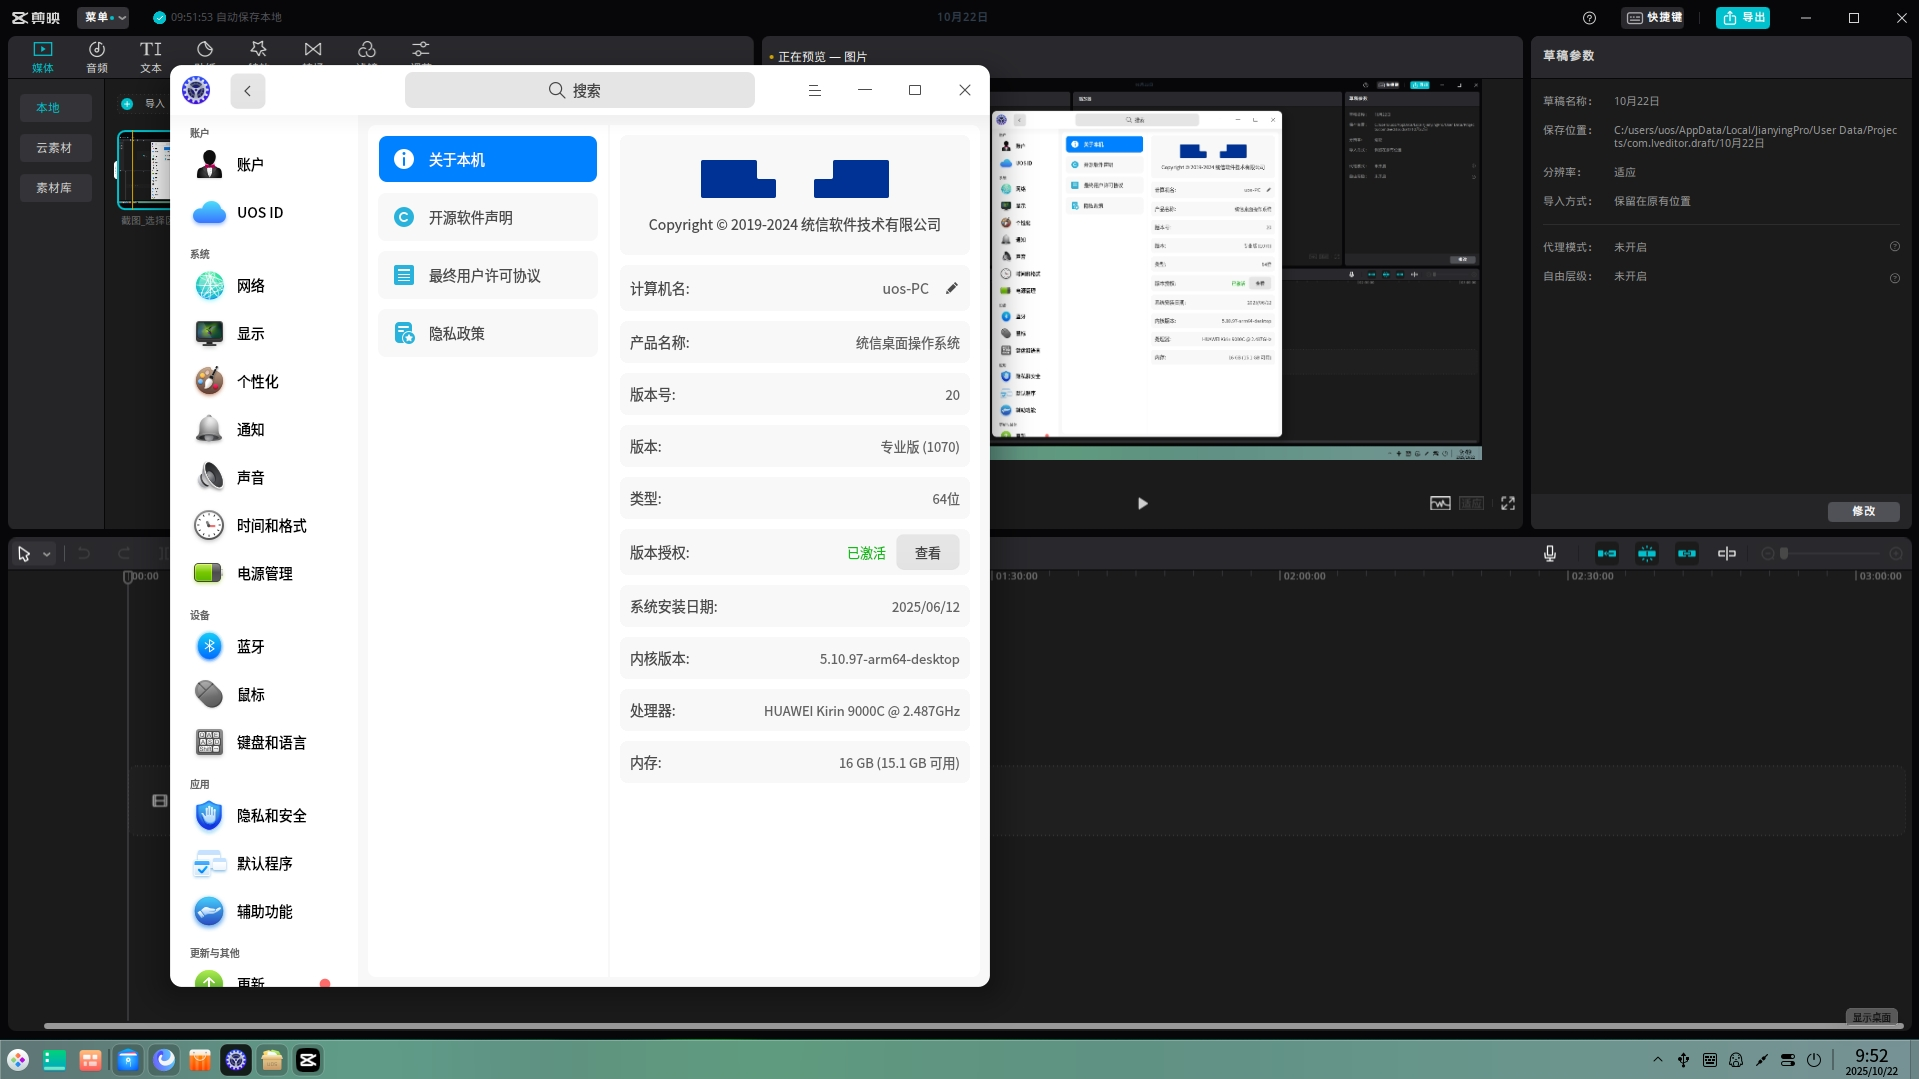Toggle the main track magnet in timeline toolbar
The height and width of the screenshot is (1079, 1919).
click(1607, 554)
